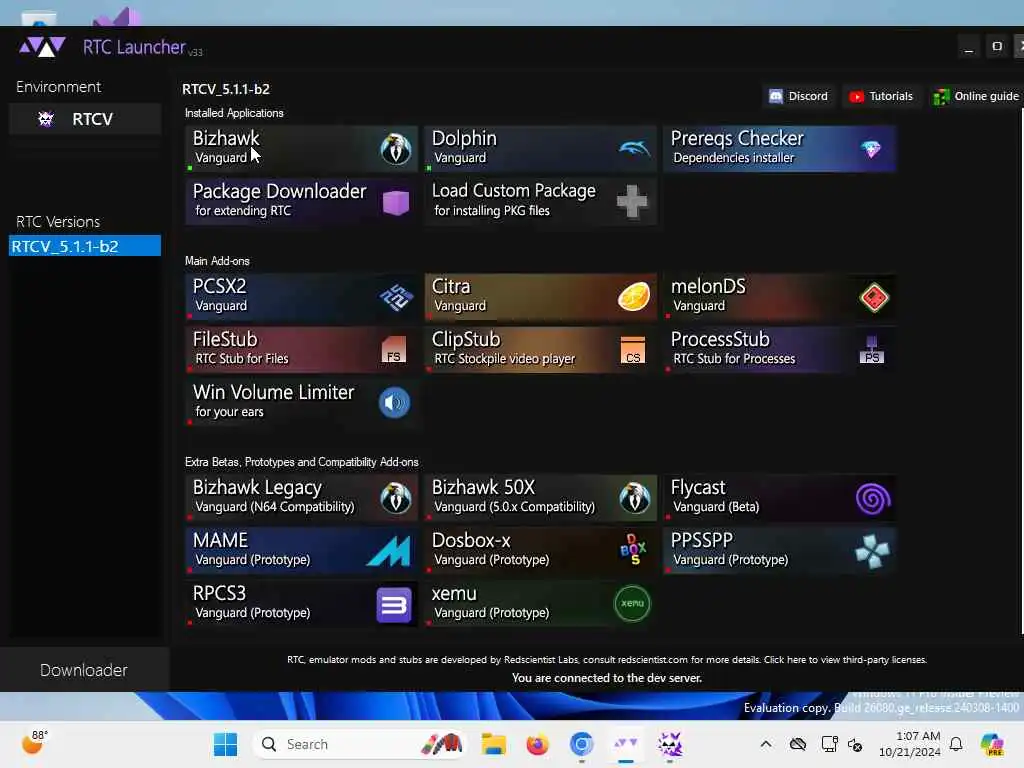Open the Downloader section
This screenshot has width=1024, height=768.
tap(84, 670)
